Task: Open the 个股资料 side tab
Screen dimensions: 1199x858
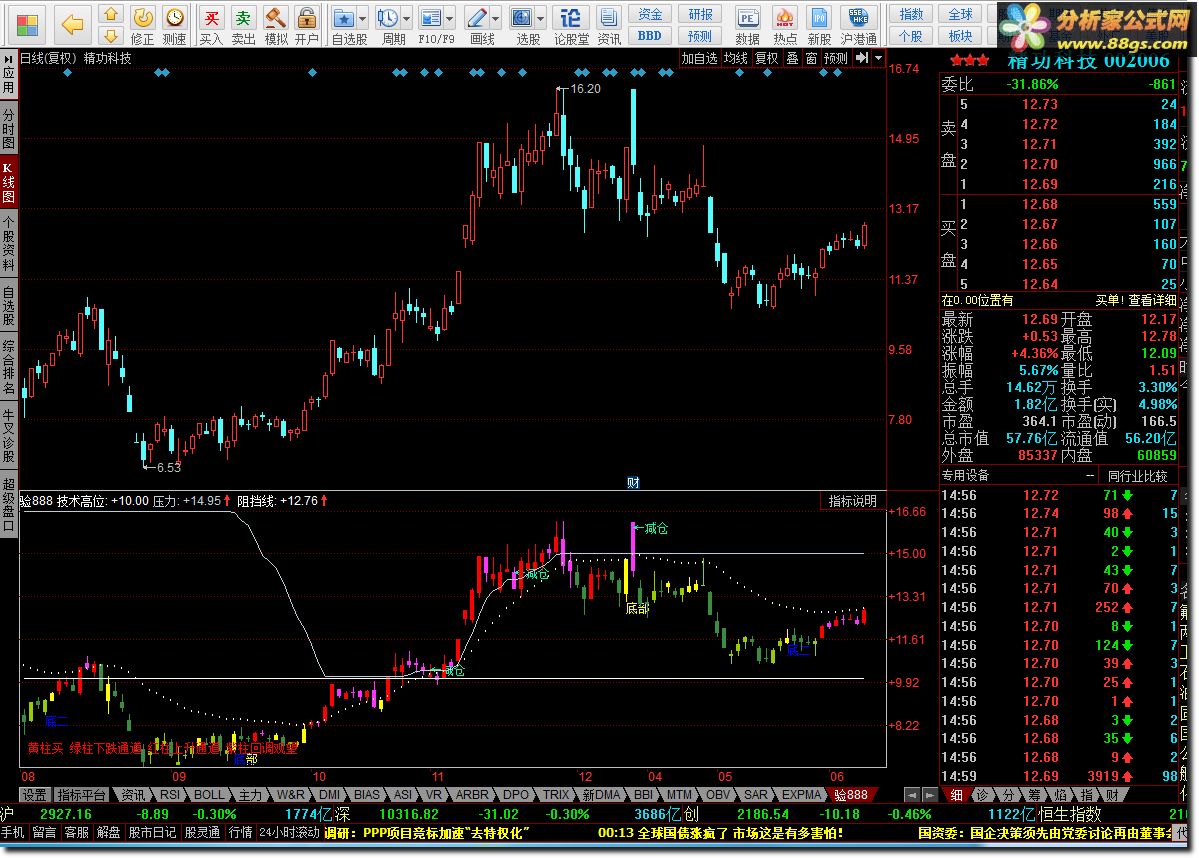Action: 8,244
